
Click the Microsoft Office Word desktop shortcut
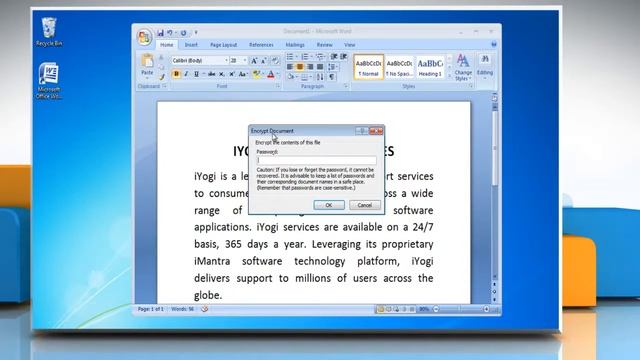point(49,80)
